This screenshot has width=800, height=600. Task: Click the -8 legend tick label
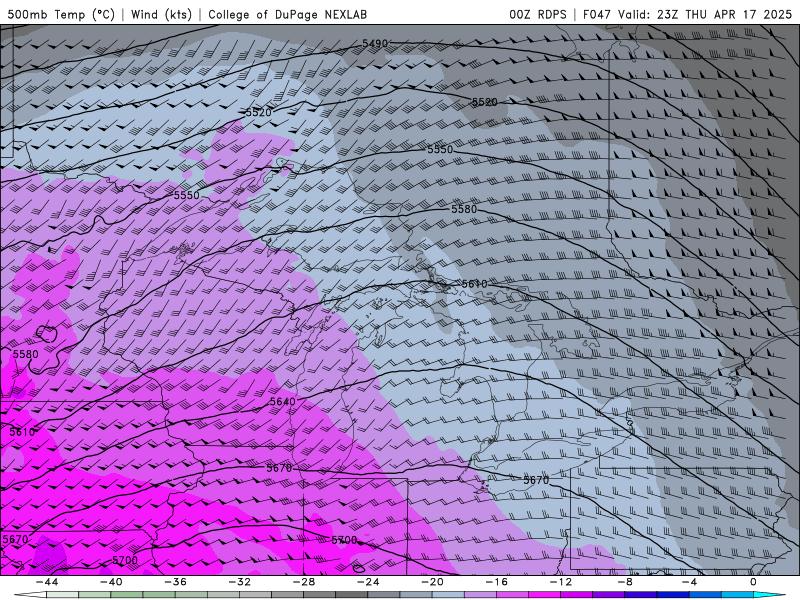(624, 582)
